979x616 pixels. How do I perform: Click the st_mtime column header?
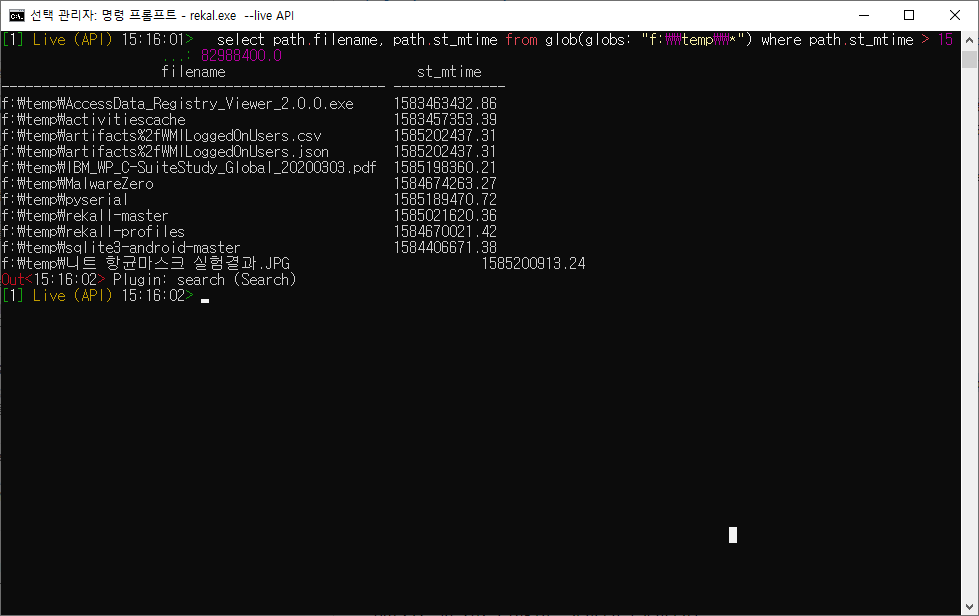click(449, 72)
